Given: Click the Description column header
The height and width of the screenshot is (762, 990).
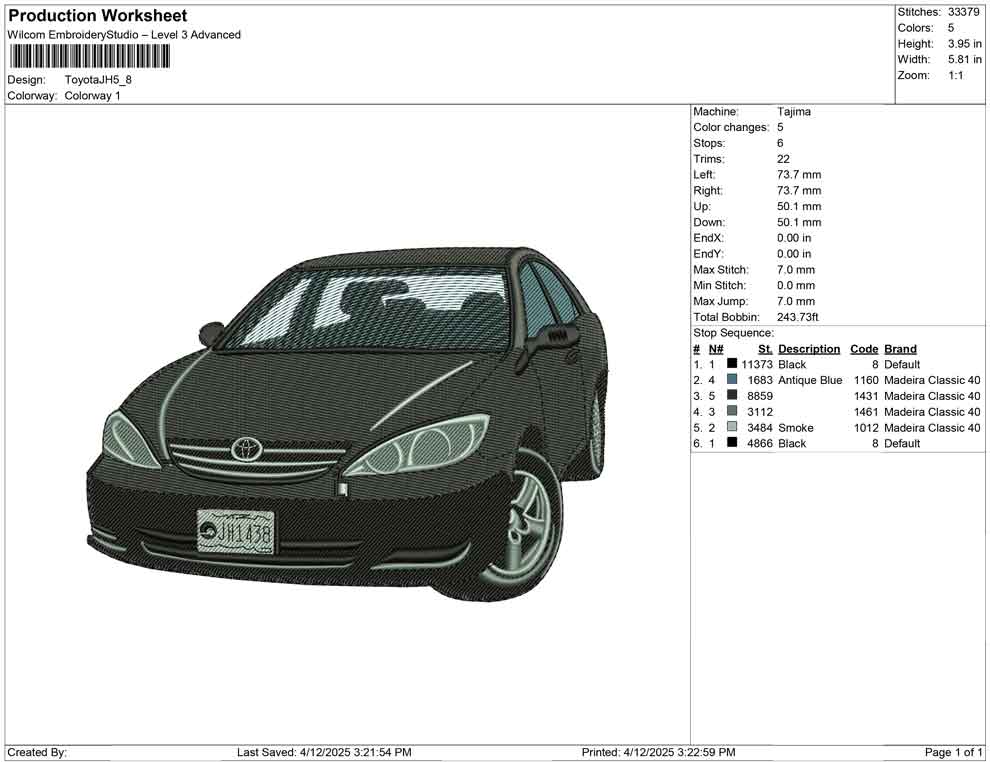Looking at the screenshot, I should [x=809, y=349].
